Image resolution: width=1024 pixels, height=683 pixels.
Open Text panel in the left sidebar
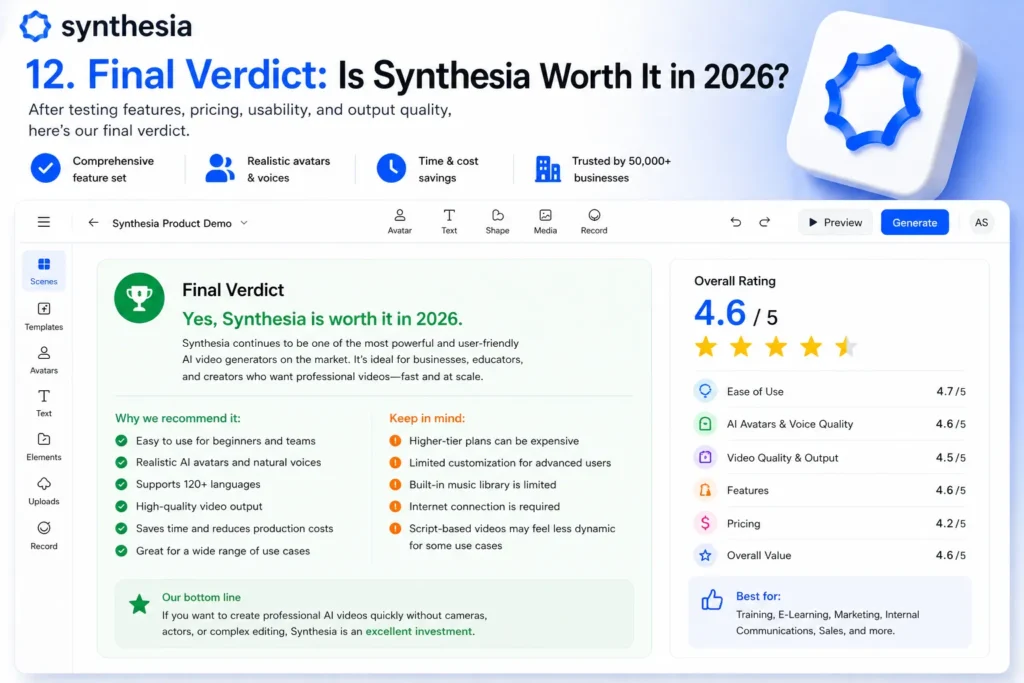44,404
